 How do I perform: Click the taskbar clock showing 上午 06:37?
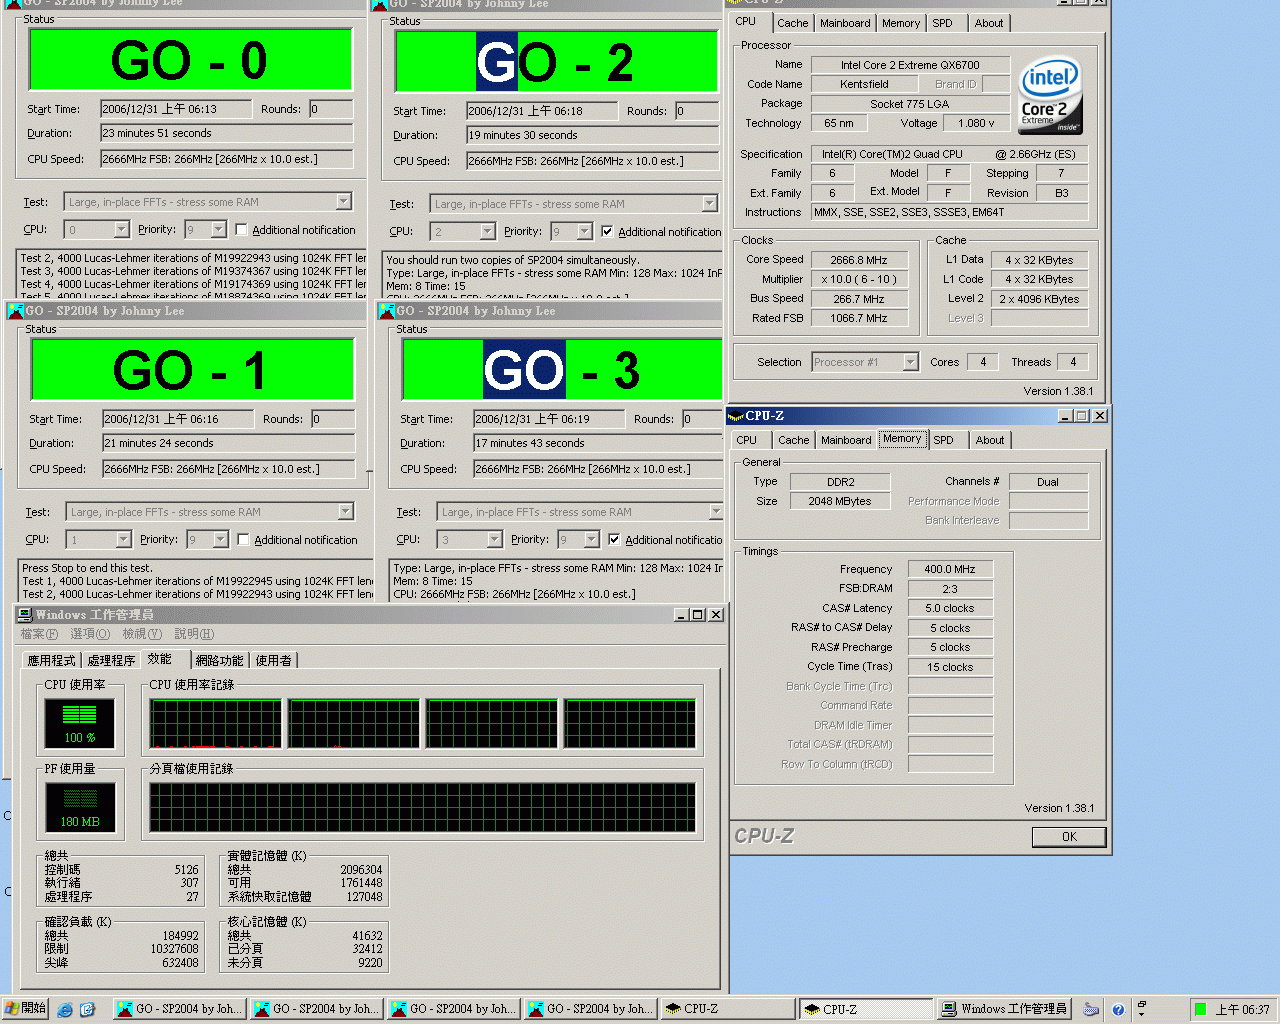pos(1243,1010)
